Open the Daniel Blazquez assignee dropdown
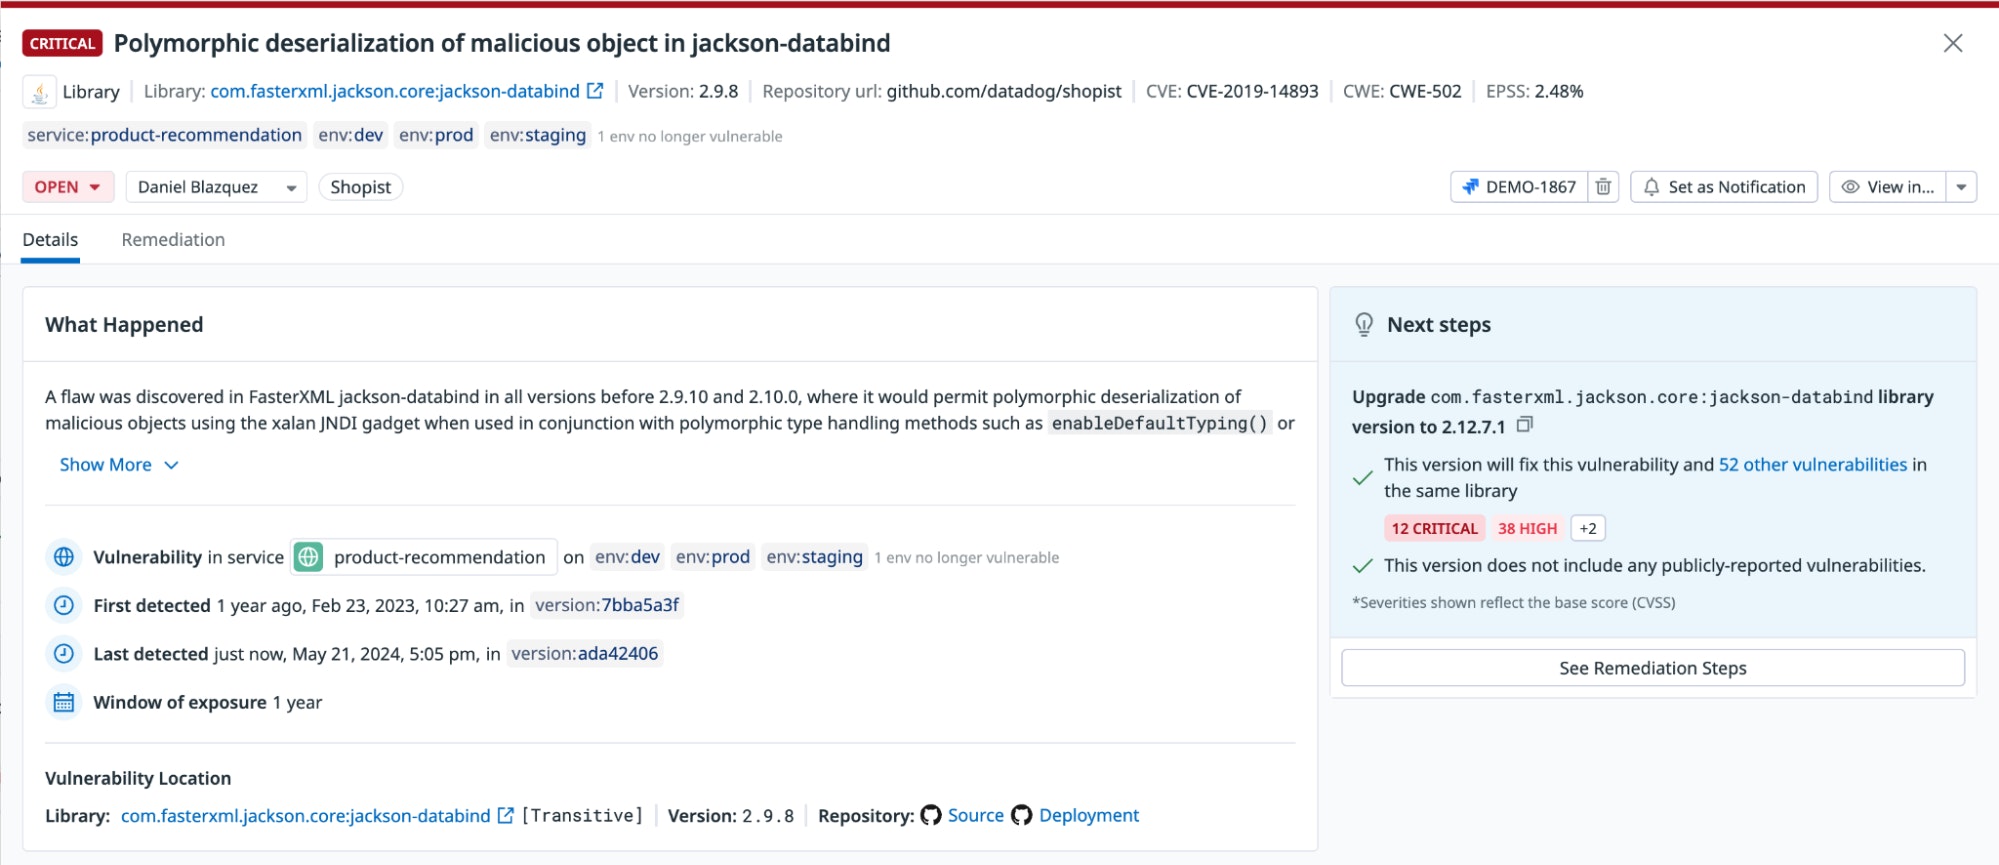 tap(216, 187)
